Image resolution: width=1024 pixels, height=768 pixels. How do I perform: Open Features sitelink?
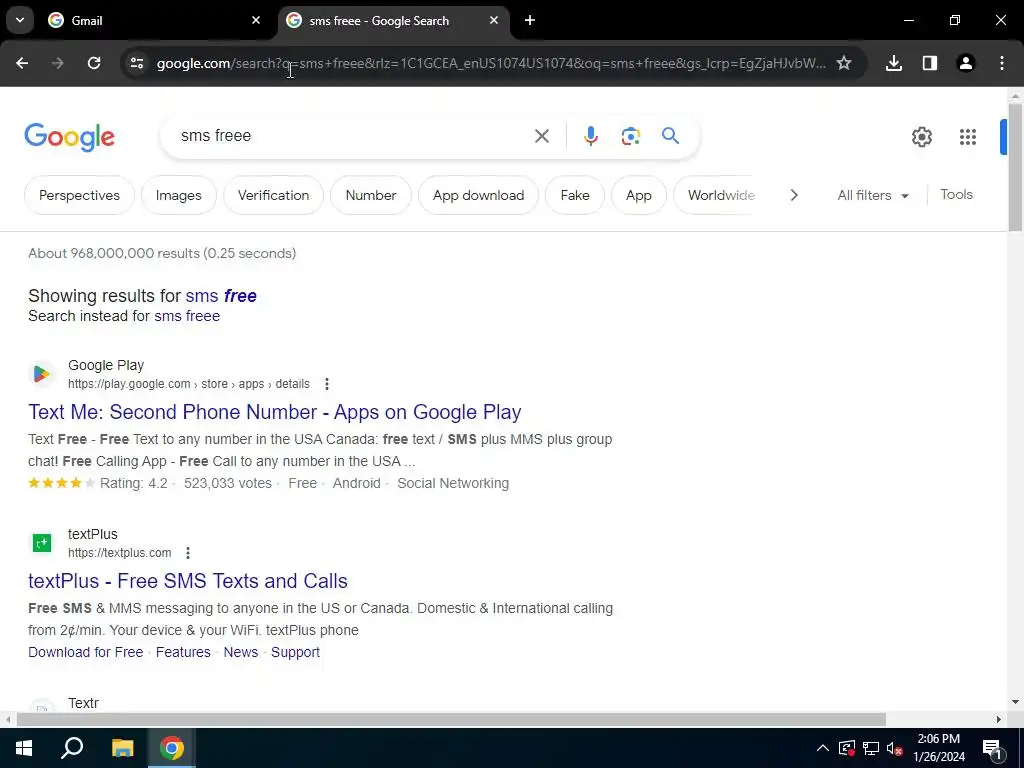(x=183, y=652)
